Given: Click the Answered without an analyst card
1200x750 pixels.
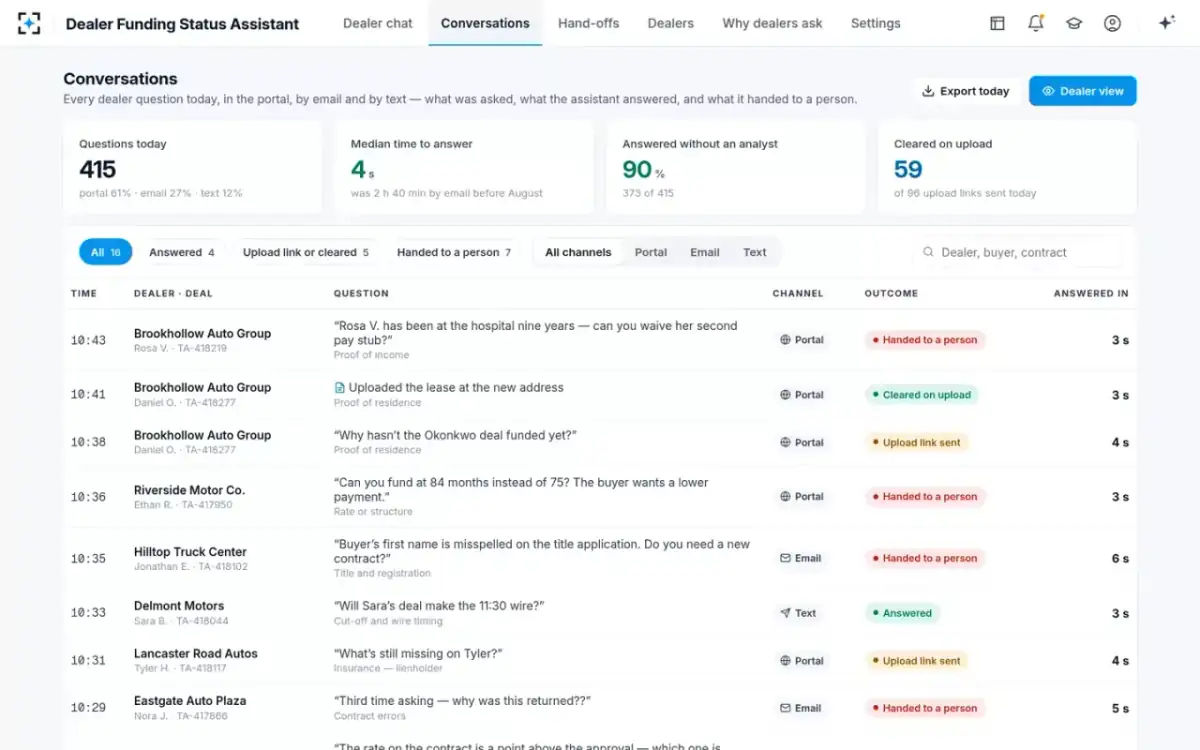Looking at the screenshot, I should tap(735, 167).
